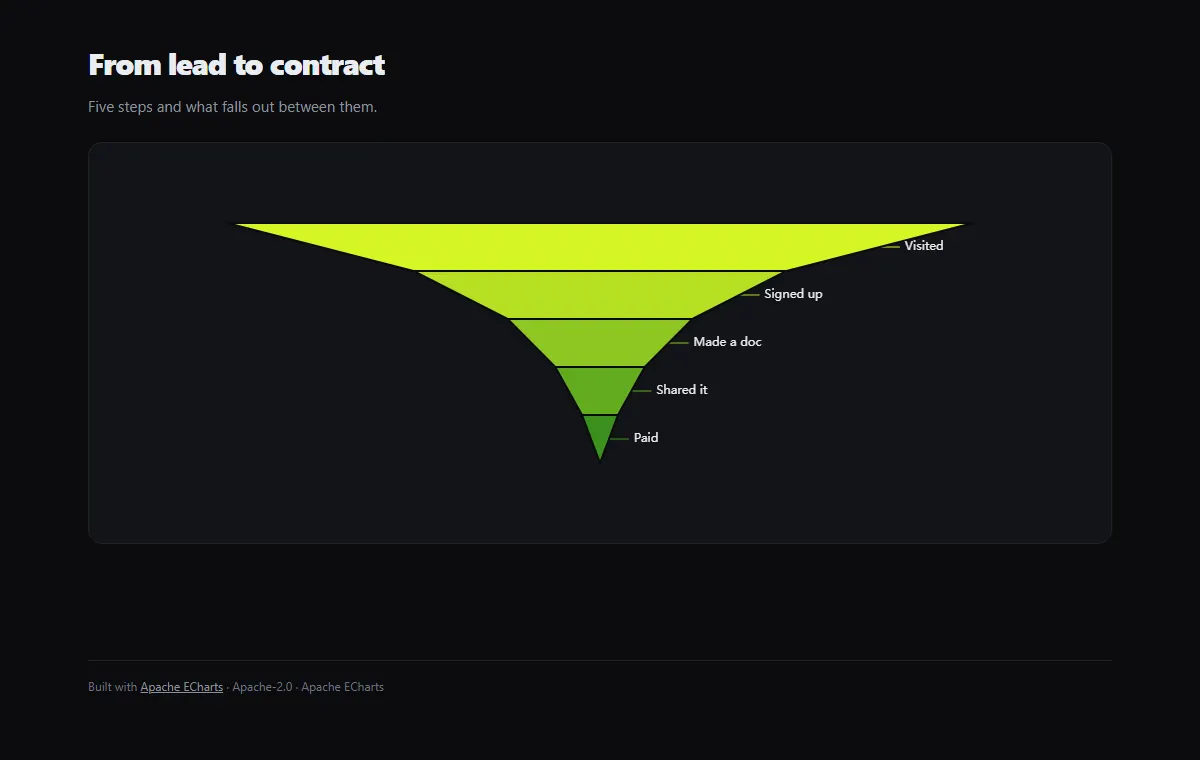Viewport: 1200px width, 760px height.
Task: Click the leader line beside Made a doc
Action: click(679, 342)
